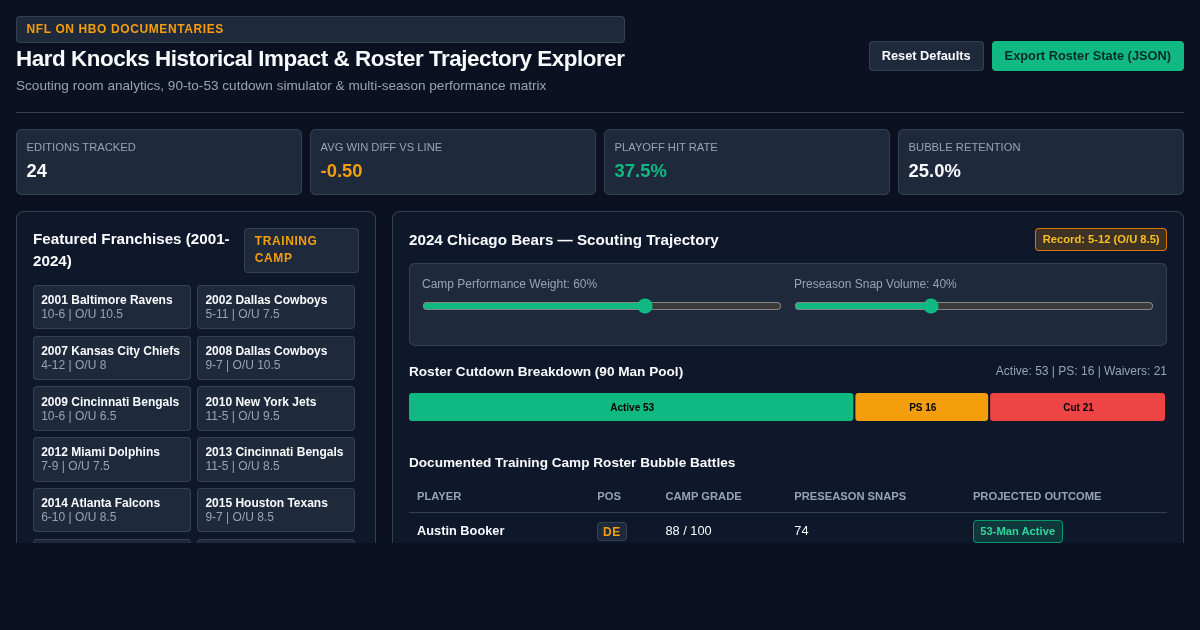The image size is (1200, 630).
Task: Click the PLAYER column header
Action: pos(439,496)
